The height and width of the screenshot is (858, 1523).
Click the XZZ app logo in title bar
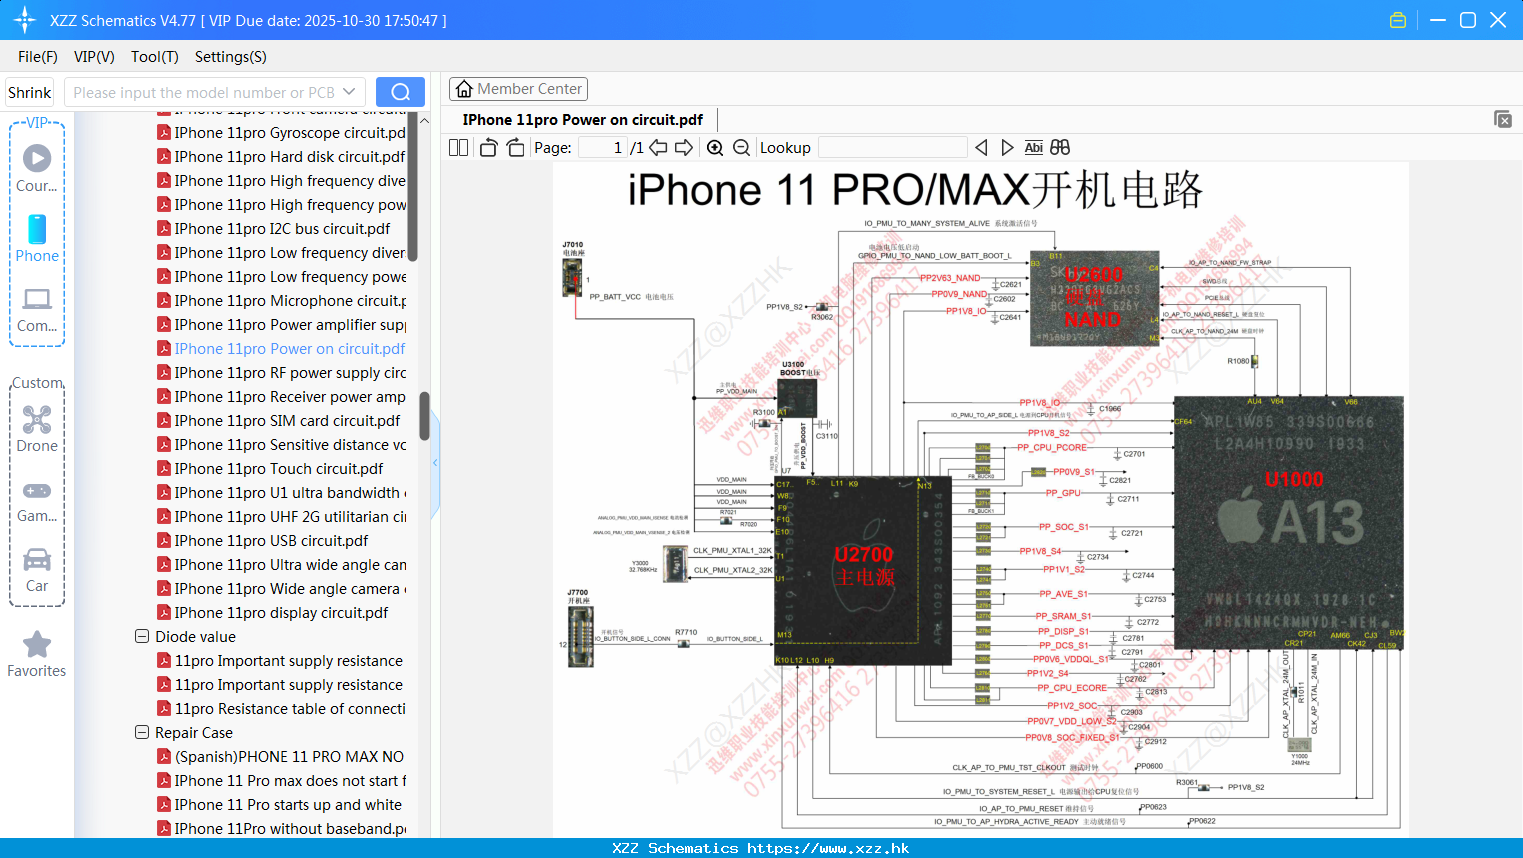[25, 20]
